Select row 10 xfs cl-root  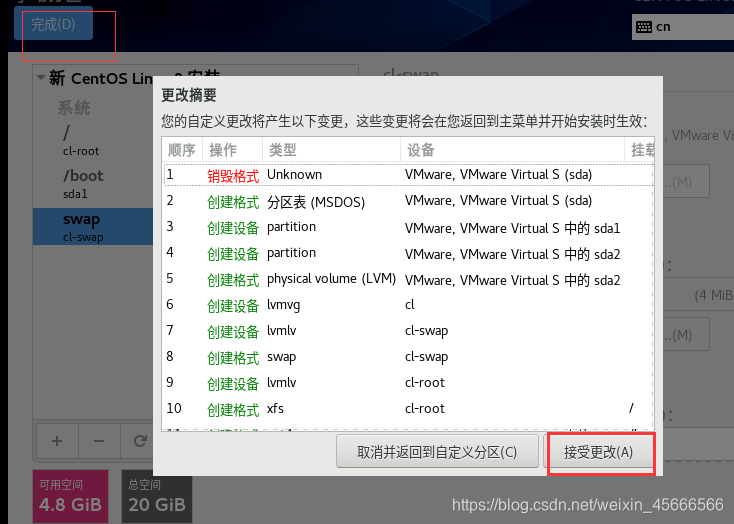click(x=408, y=409)
